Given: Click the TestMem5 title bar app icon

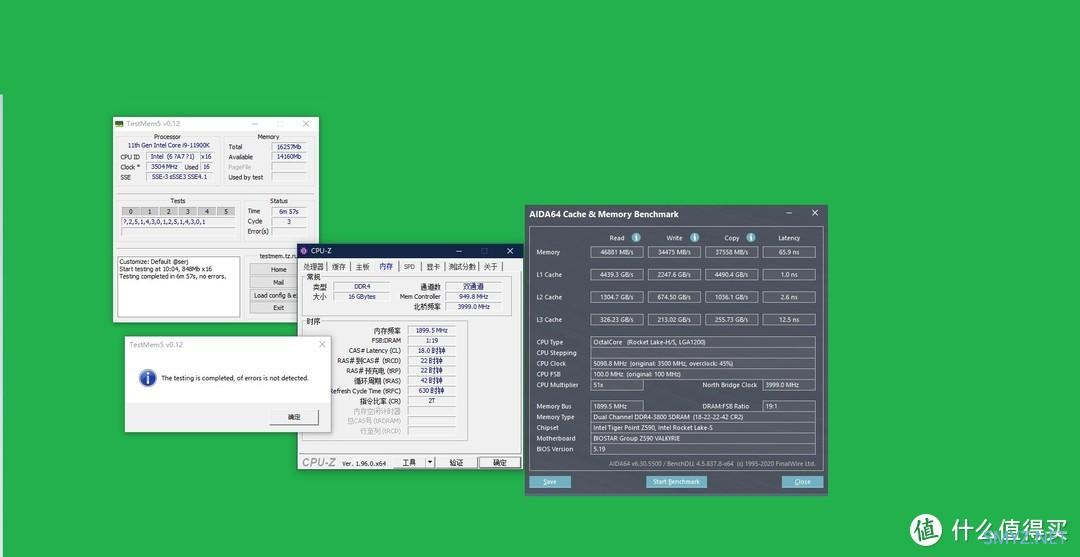Looking at the screenshot, I should tap(119, 124).
